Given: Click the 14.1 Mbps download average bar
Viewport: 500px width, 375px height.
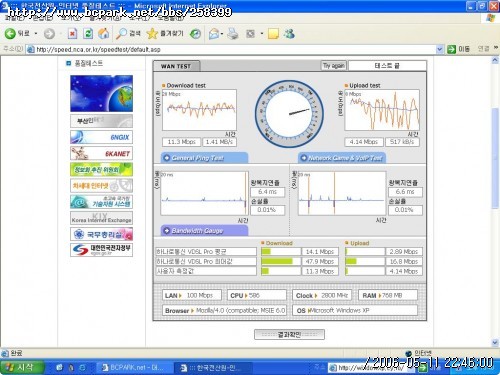Looking at the screenshot, I should [281, 252].
